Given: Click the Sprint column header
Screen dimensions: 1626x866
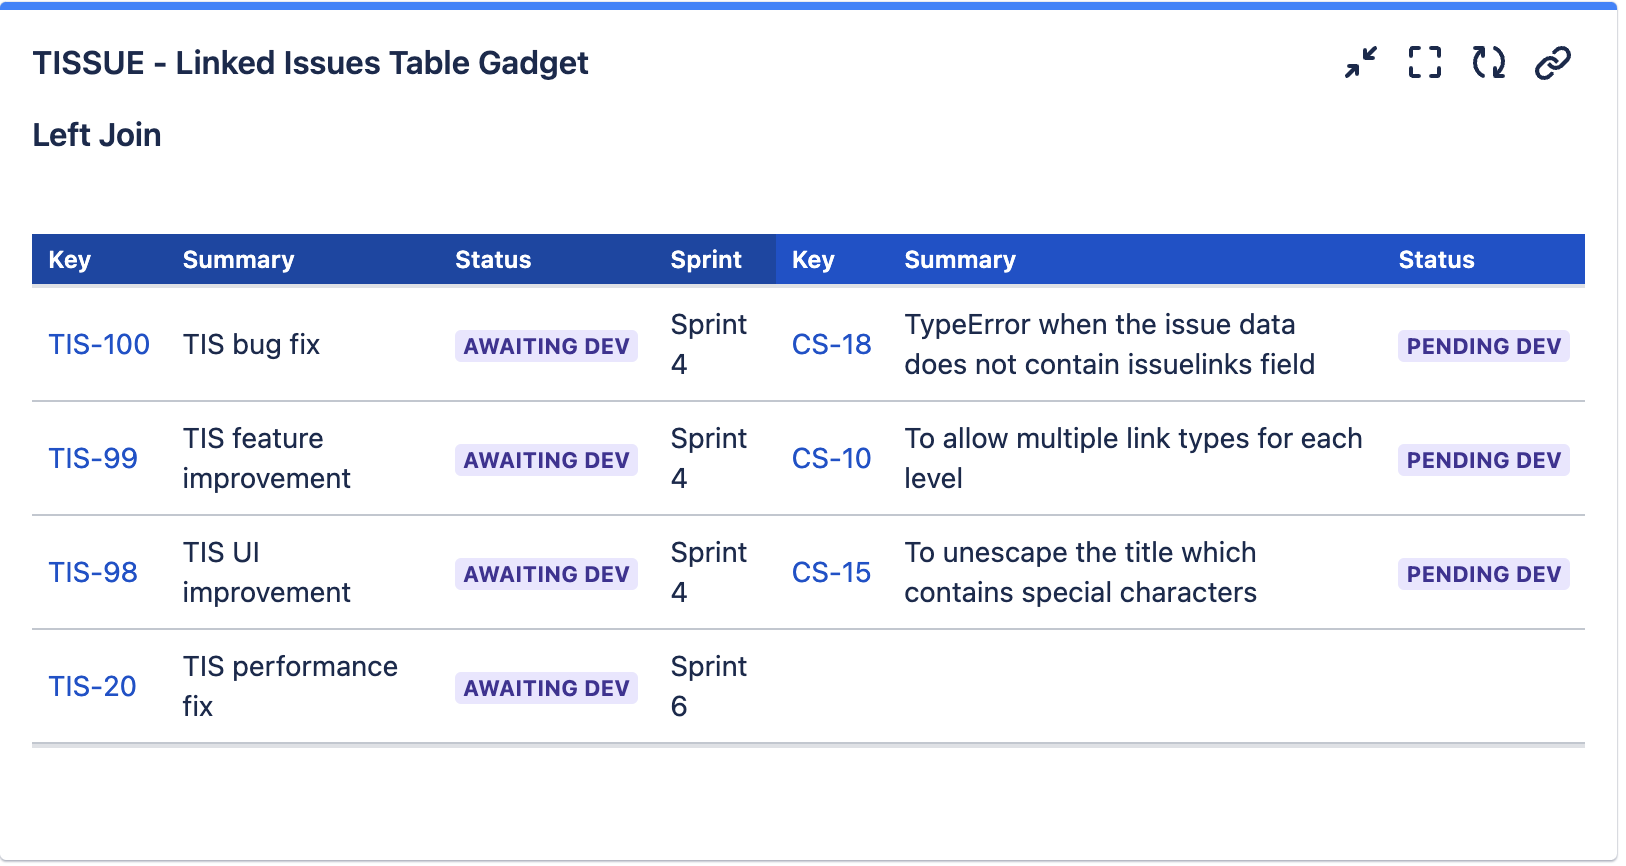Looking at the screenshot, I should coord(706,260).
